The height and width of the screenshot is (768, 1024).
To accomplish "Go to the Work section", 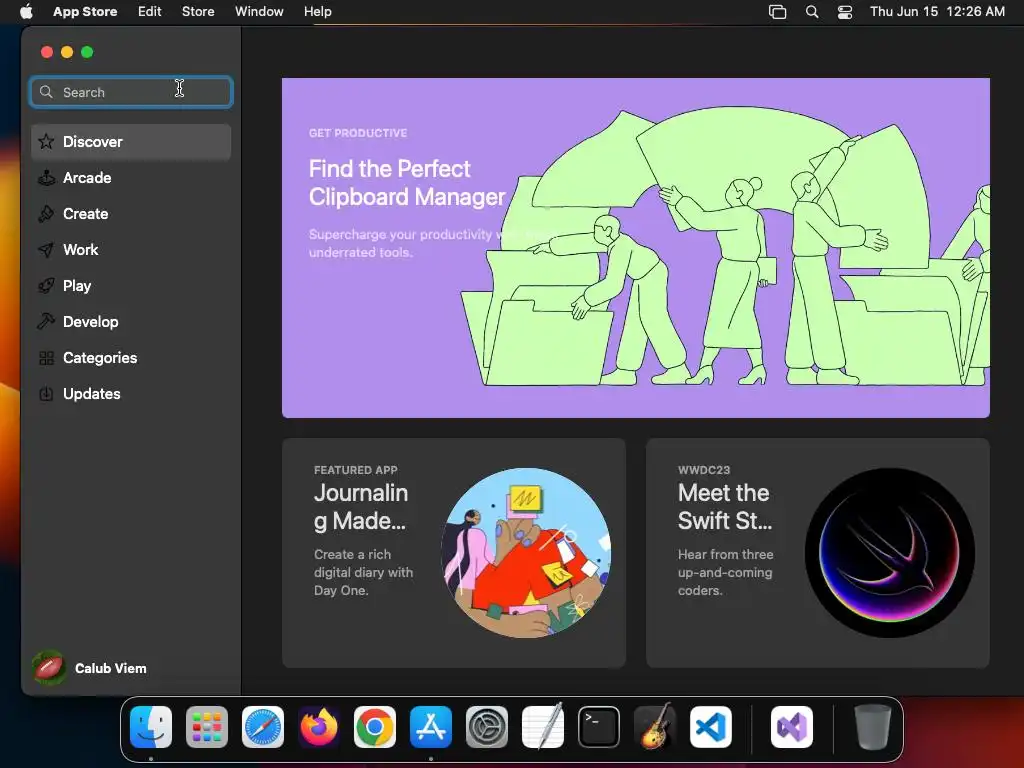I will pos(131,249).
